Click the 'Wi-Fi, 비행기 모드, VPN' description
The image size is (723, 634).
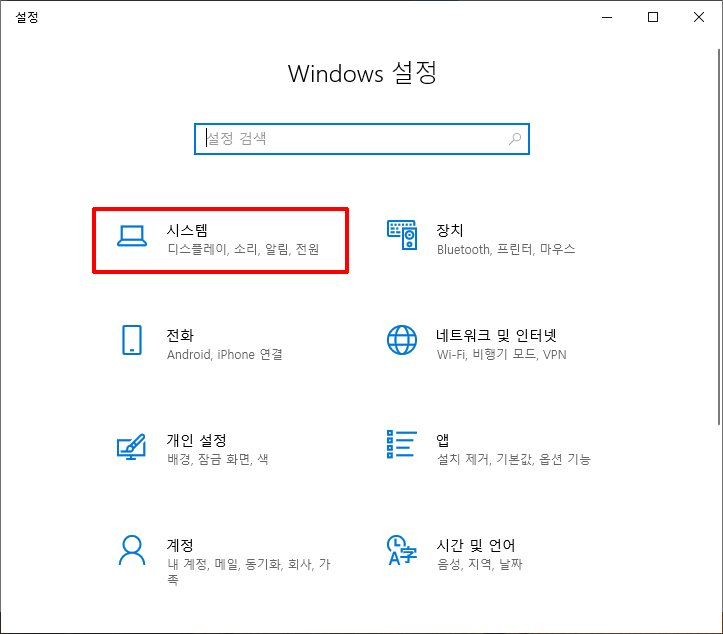click(501, 355)
